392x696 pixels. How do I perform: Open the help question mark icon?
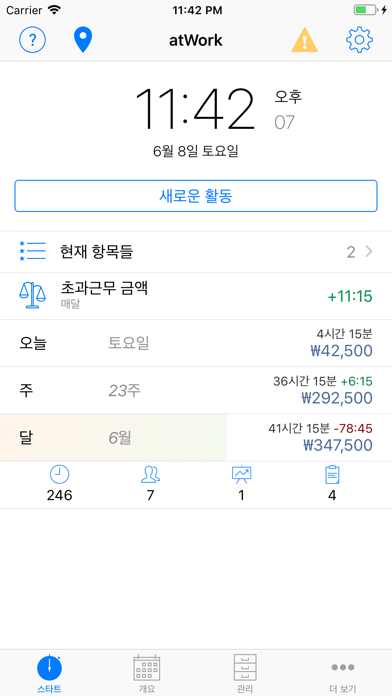(x=32, y=40)
